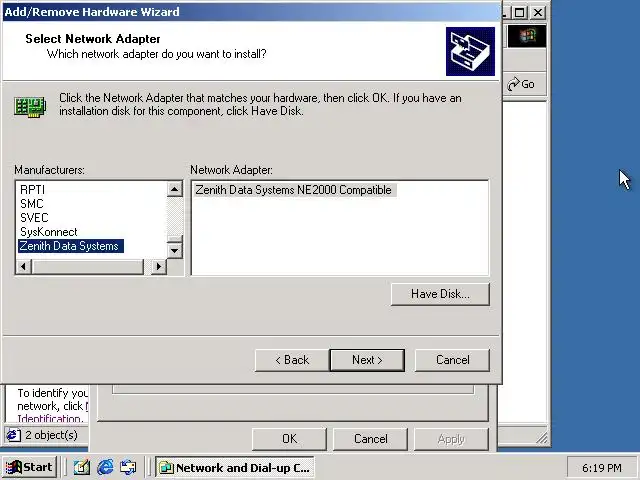
Task: Click the Manufacturers vertical scrollbar thumb
Action: [x=175, y=239]
